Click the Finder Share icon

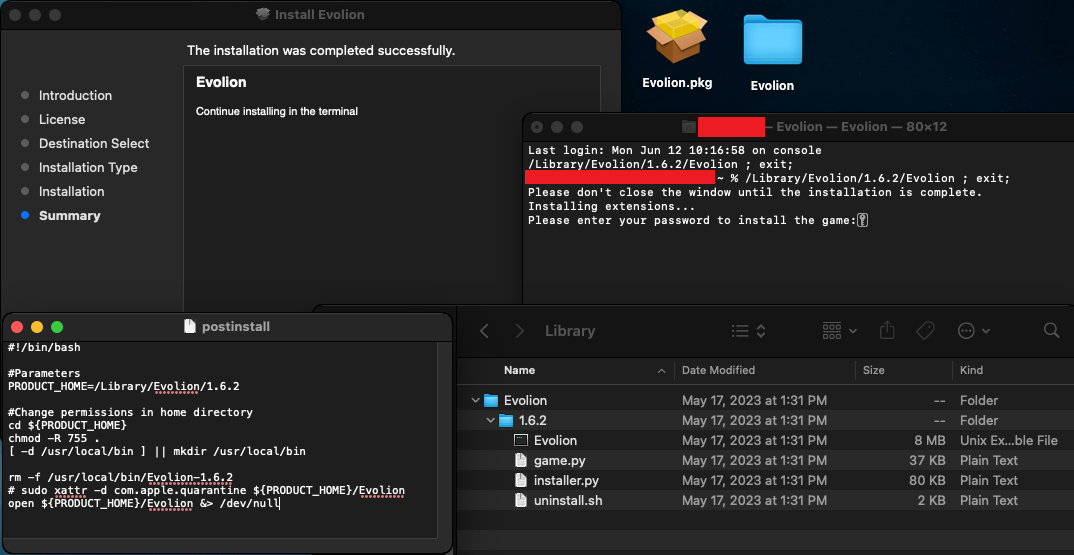[887, 330]
